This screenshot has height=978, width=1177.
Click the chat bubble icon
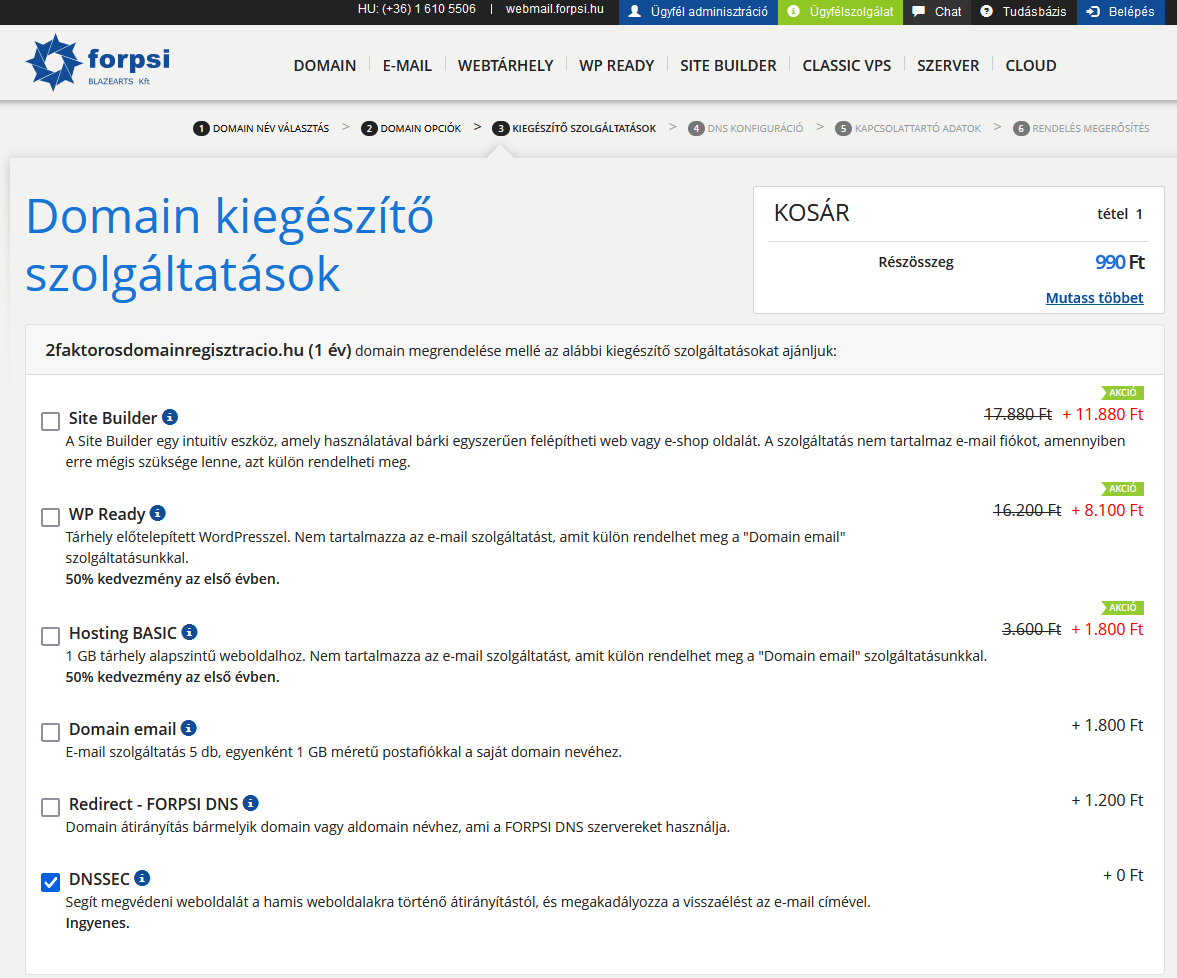click(x=918, y=11)
